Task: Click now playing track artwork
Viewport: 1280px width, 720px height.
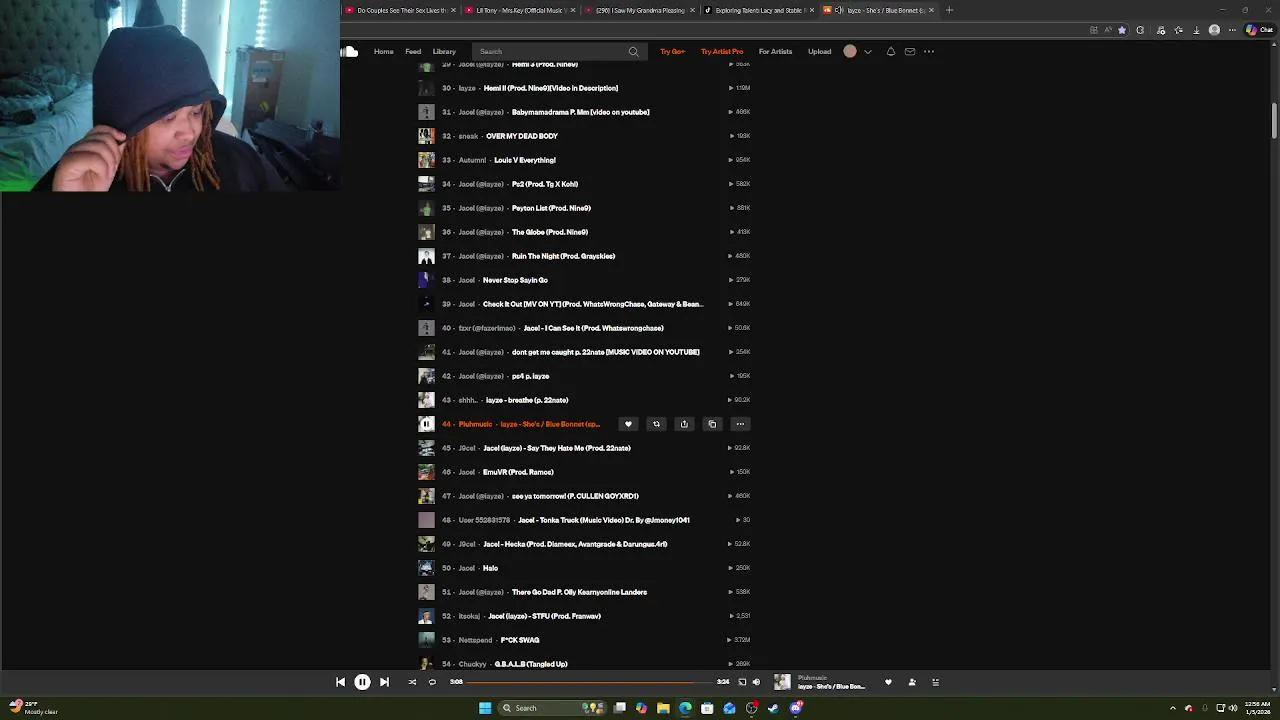Action: [x=782, y=682]
